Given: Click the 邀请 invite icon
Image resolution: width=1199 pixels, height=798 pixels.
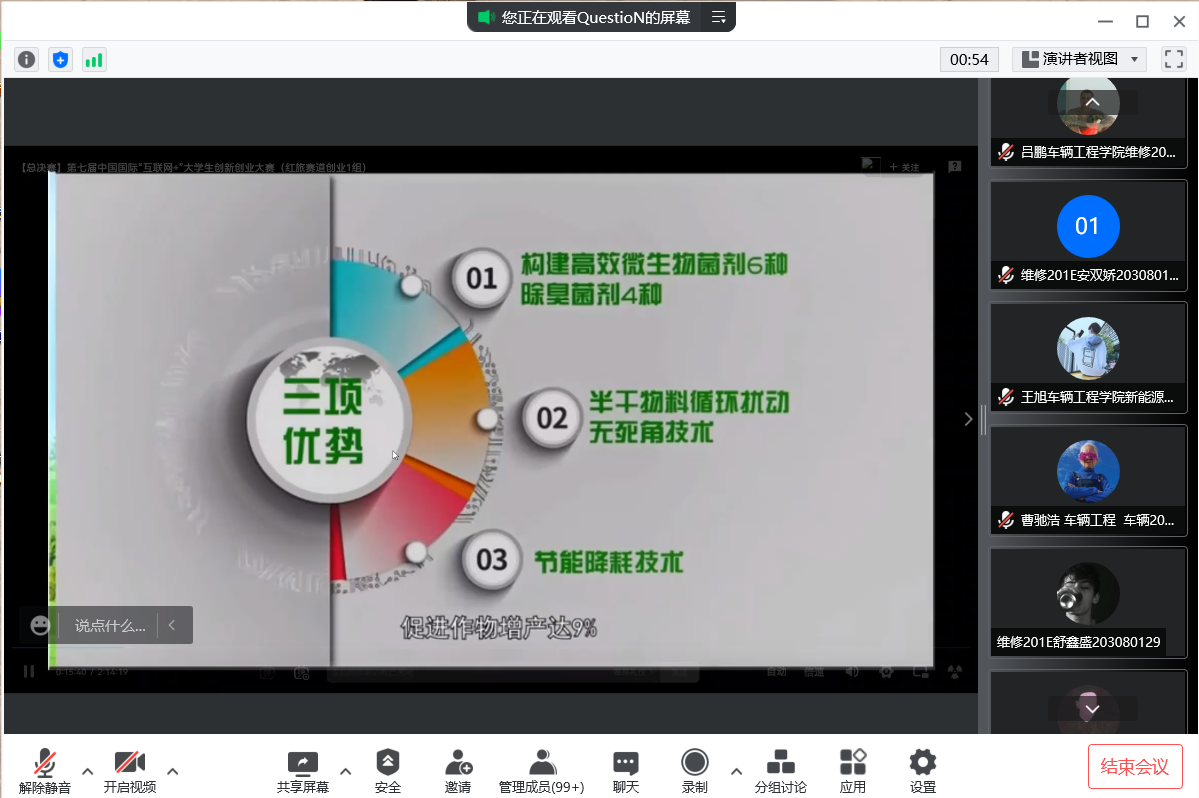Looking at the screenshot, I should click(x=458, y=771).
